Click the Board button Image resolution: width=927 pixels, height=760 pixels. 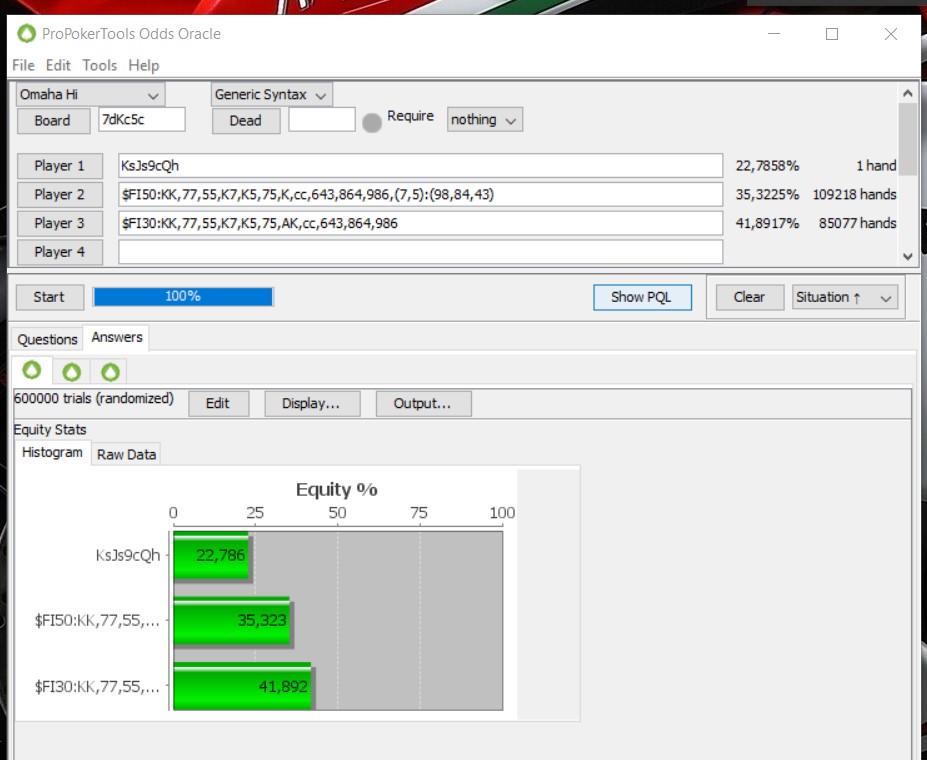pos(53,121)
